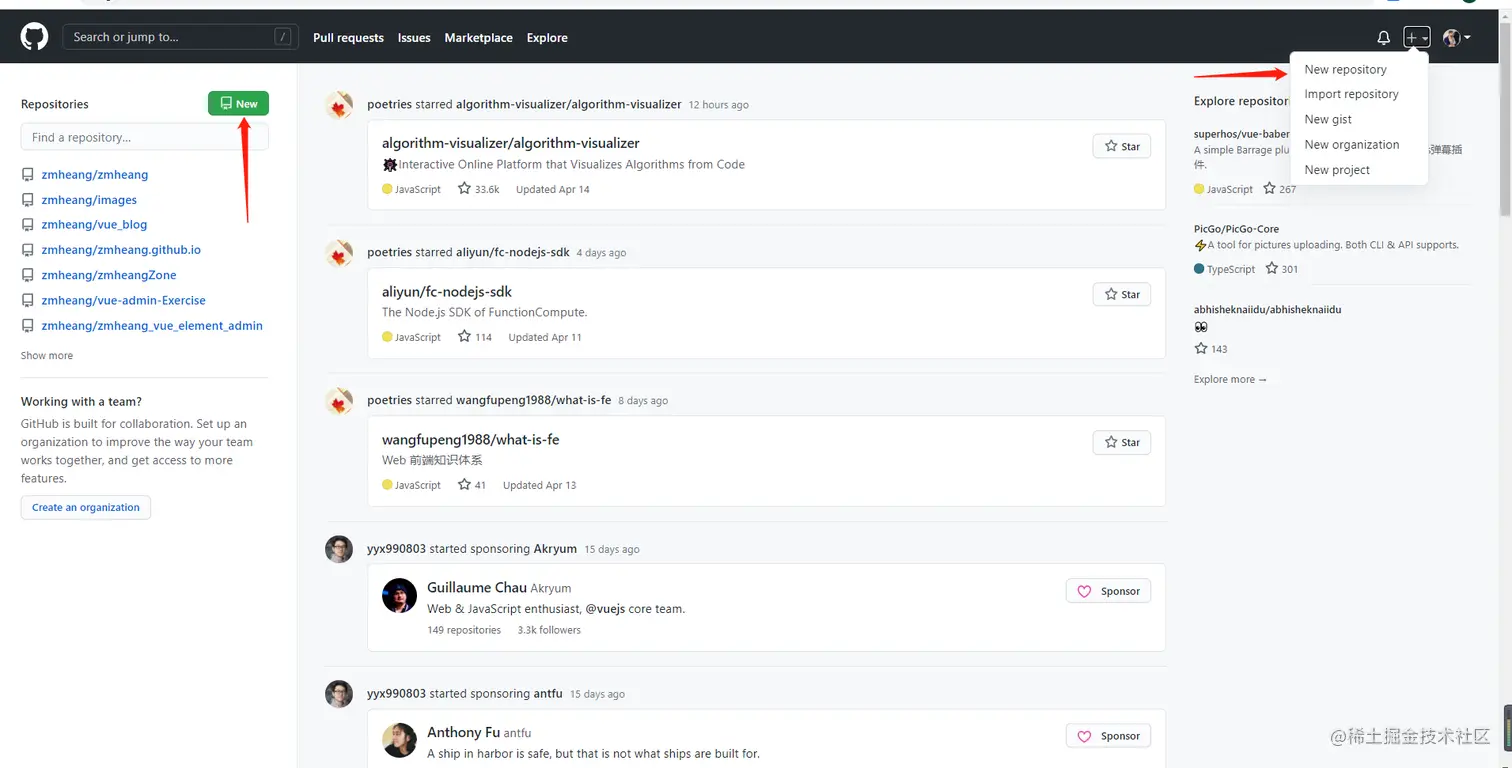The image size is (1512, 768).
Task: Click the GitHub Octocat logo
Action: [33, 36]
